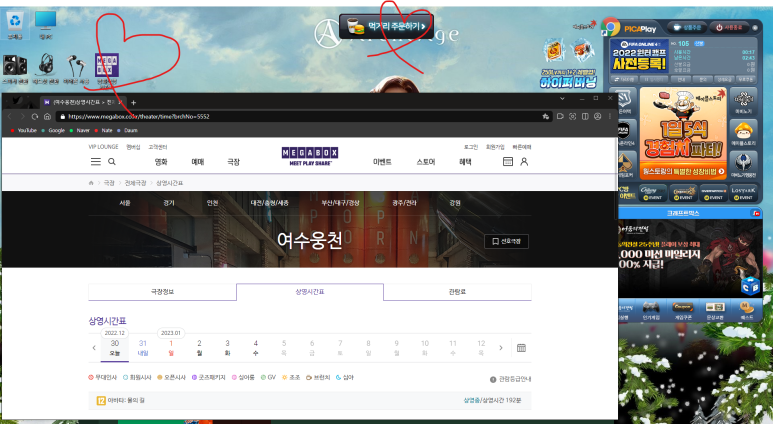Click the YouTube bookmark

(x=24, y=131)
